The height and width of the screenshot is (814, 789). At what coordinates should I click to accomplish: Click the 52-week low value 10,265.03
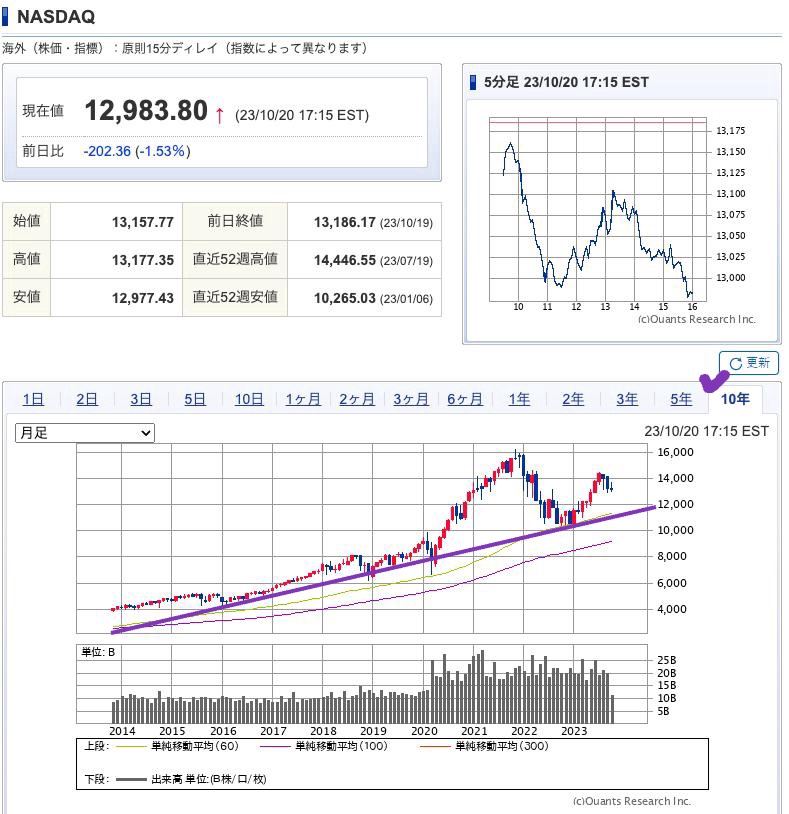click(x=345, y=298)
